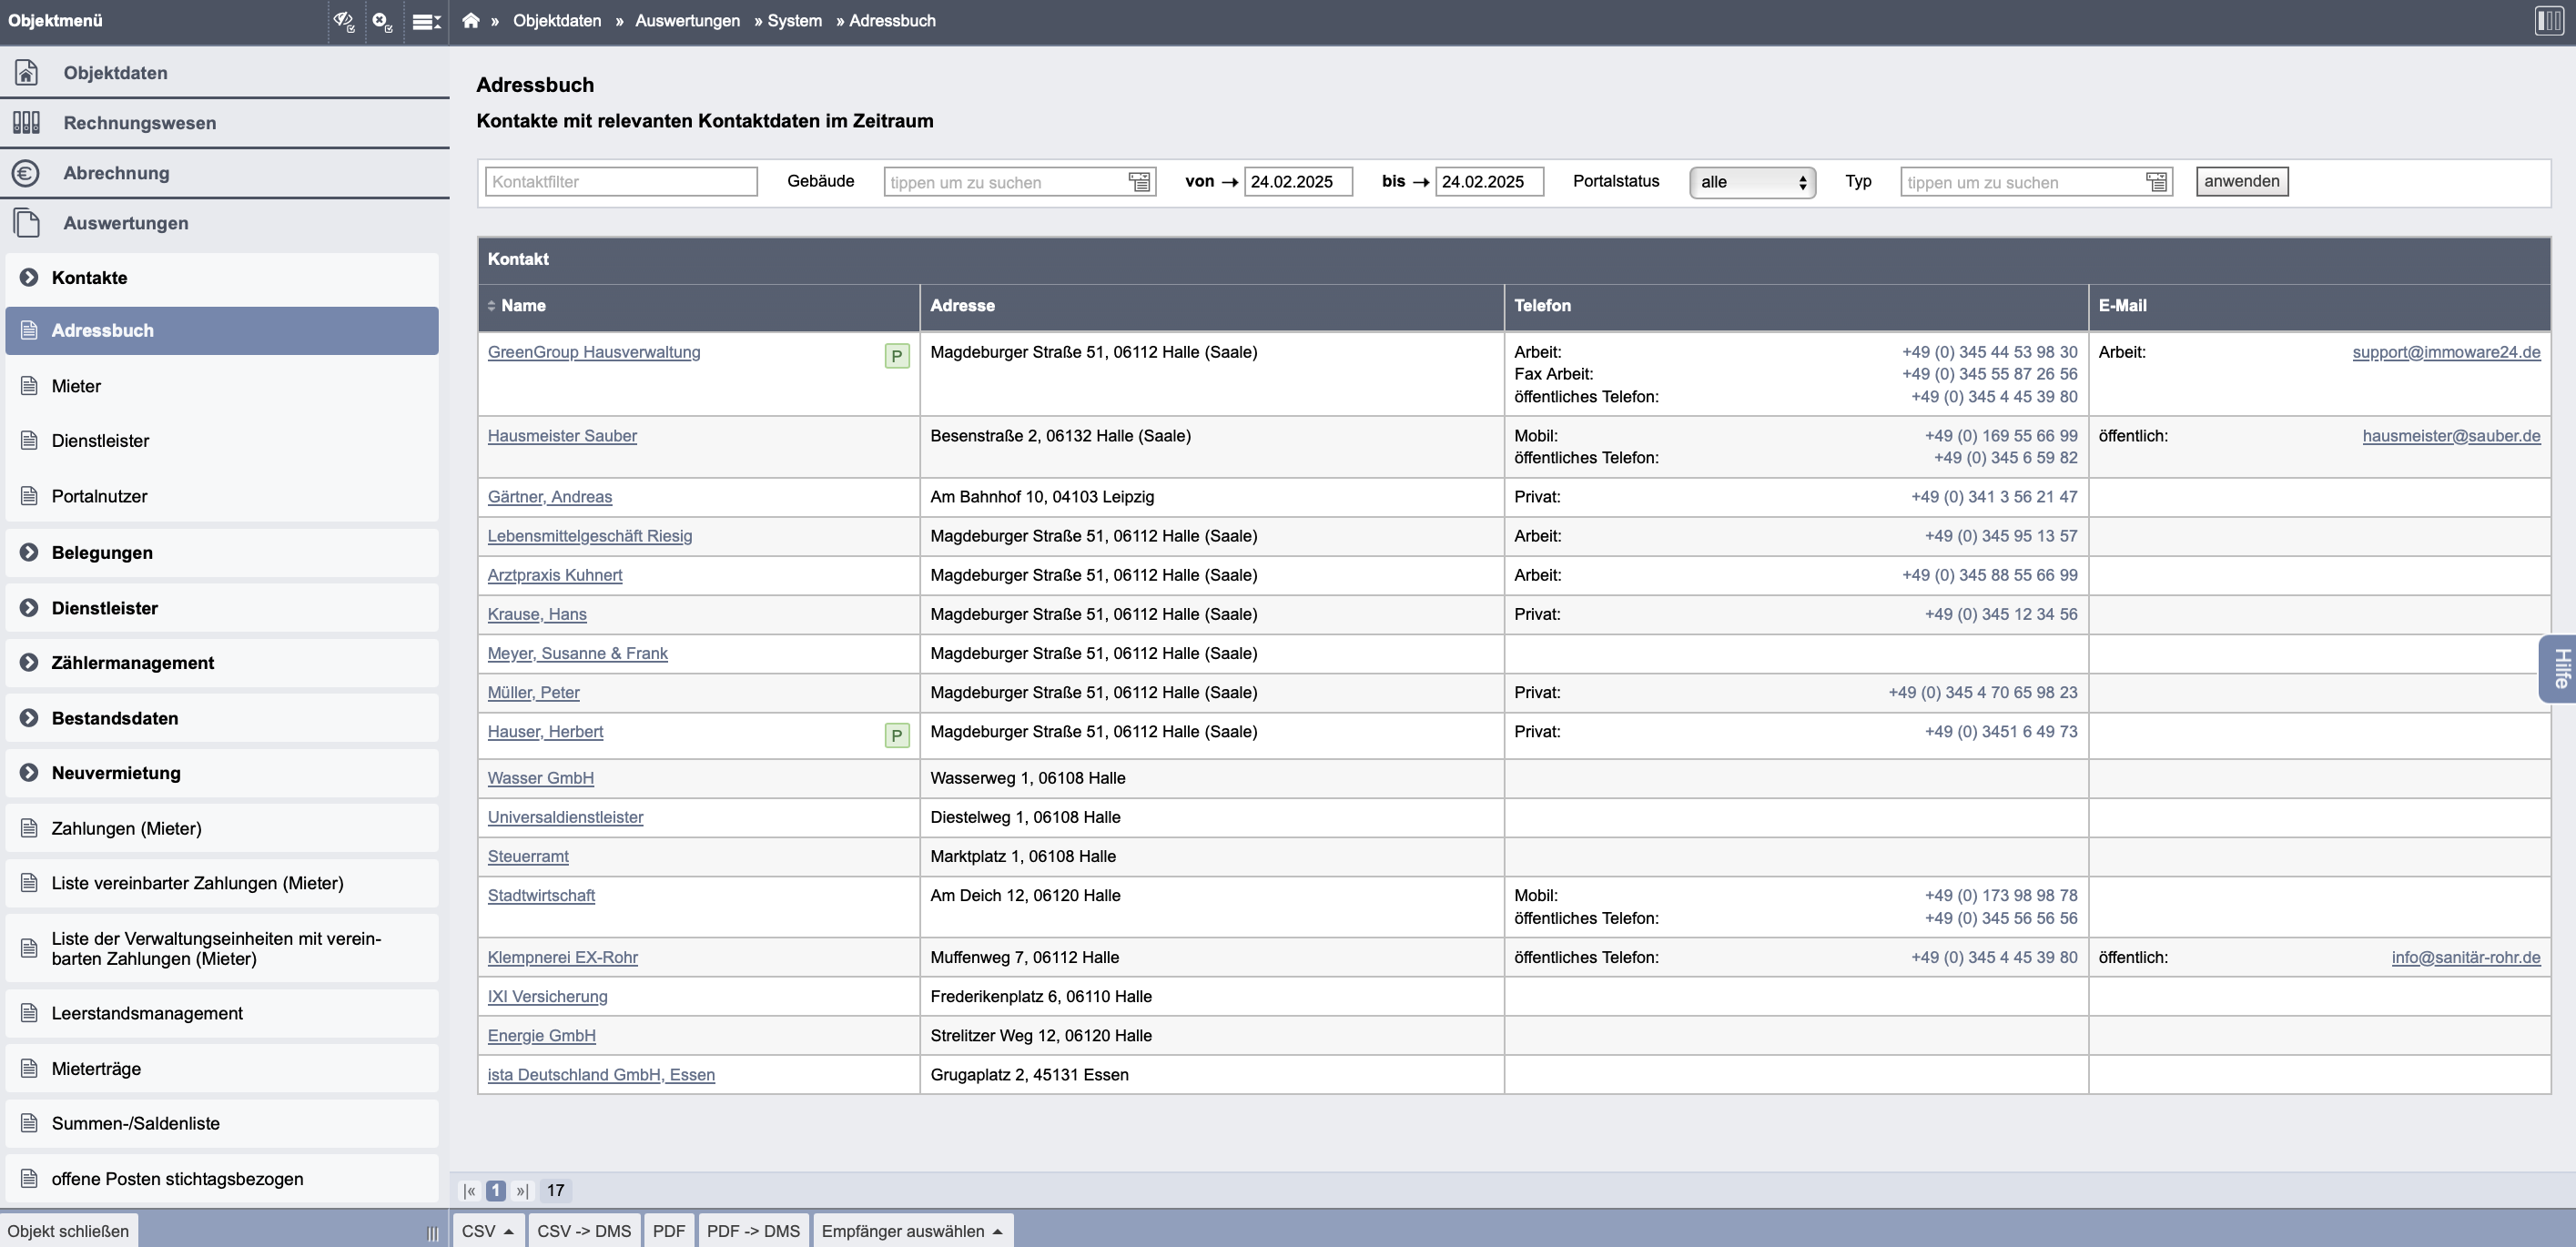Open ista Deutschland GmbH, Essen contact
The image size is (2576, 1247).
tap(601, 1075)
